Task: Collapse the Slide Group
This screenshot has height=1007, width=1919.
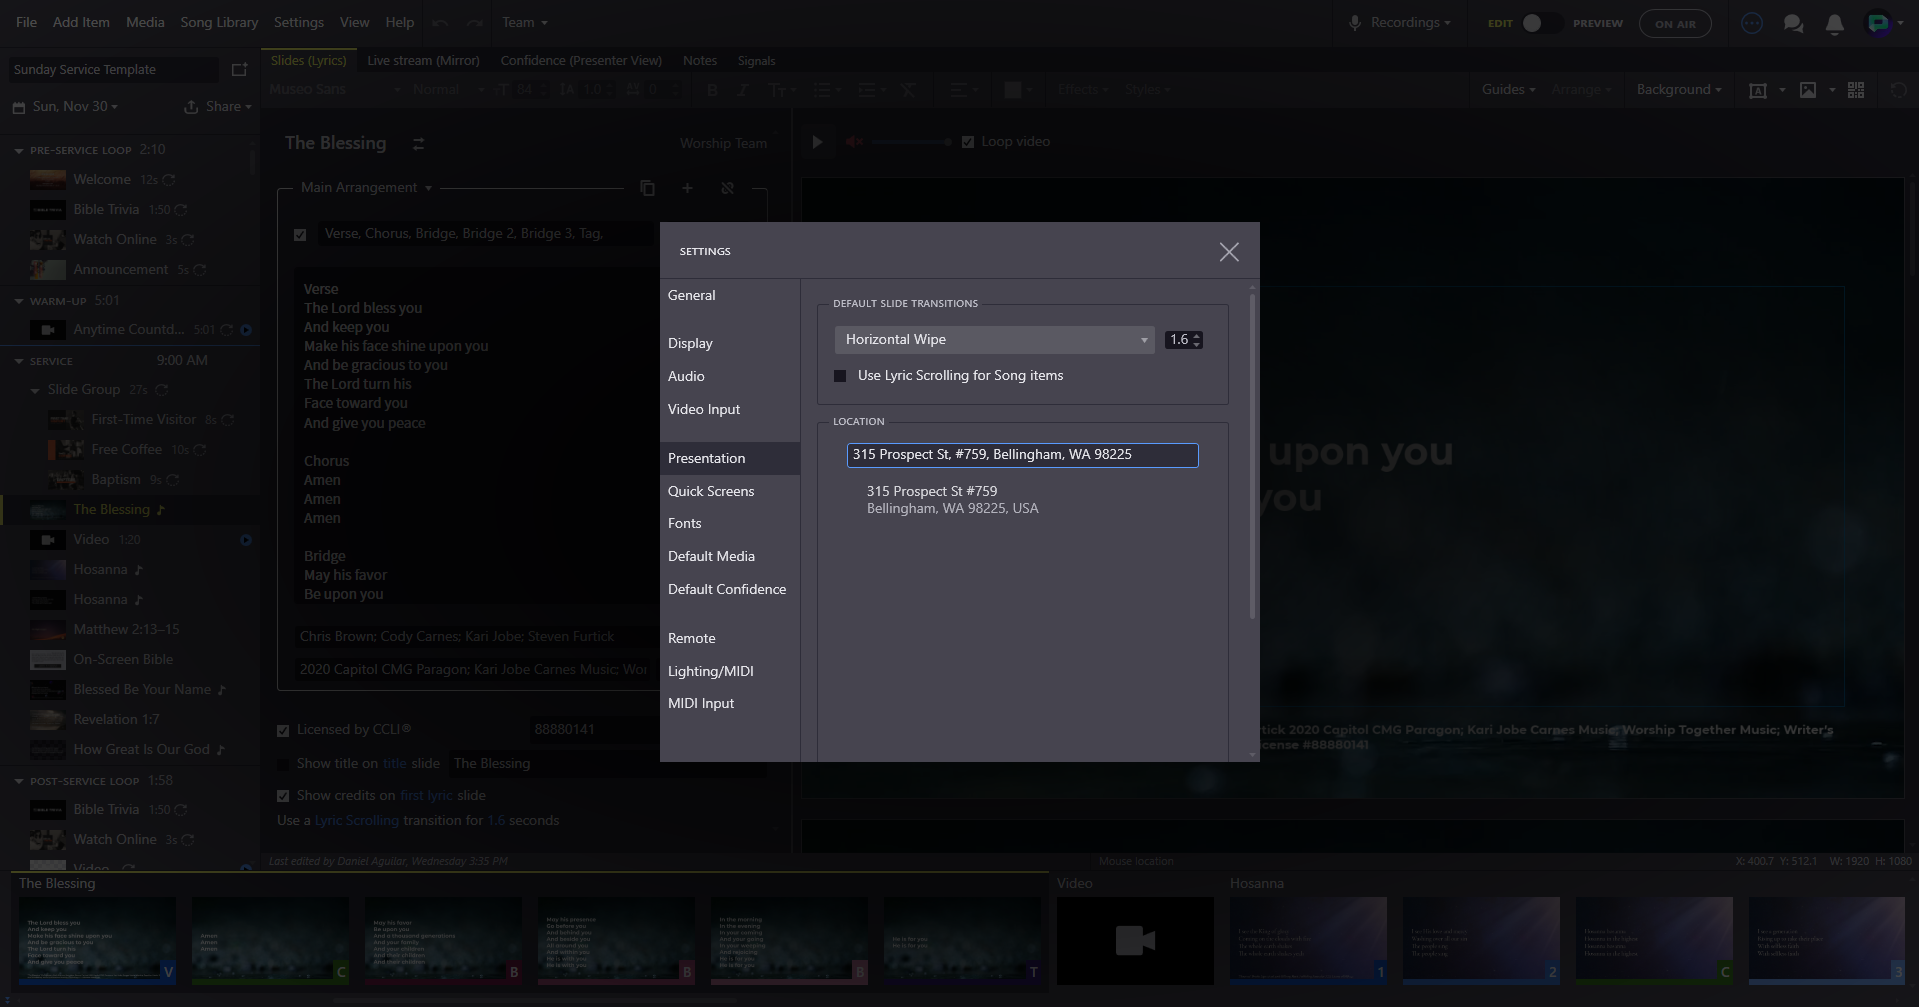Action: (36, 391)
